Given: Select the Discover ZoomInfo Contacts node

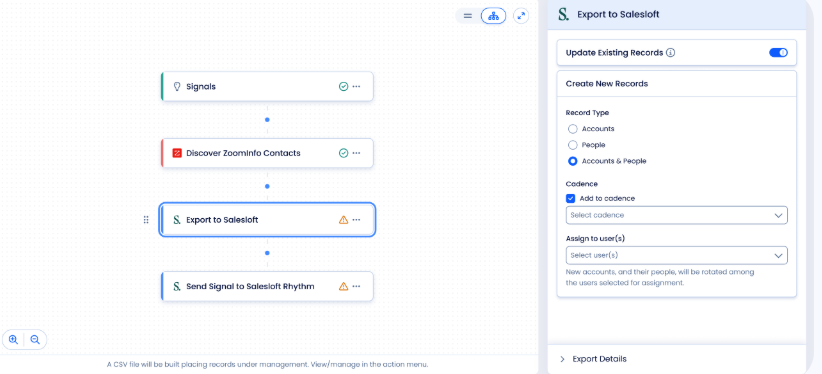Looking at the screenshot, I should [267, 153].
